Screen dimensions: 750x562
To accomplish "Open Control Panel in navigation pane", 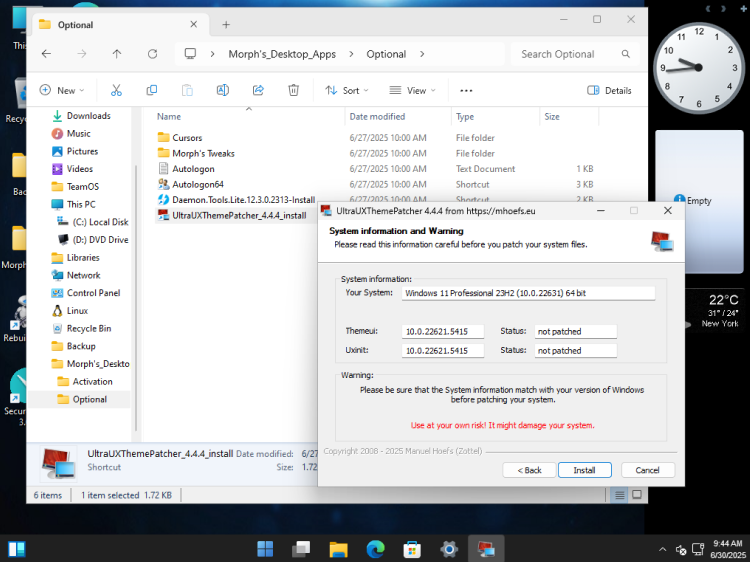I will (x=93, y=293).
